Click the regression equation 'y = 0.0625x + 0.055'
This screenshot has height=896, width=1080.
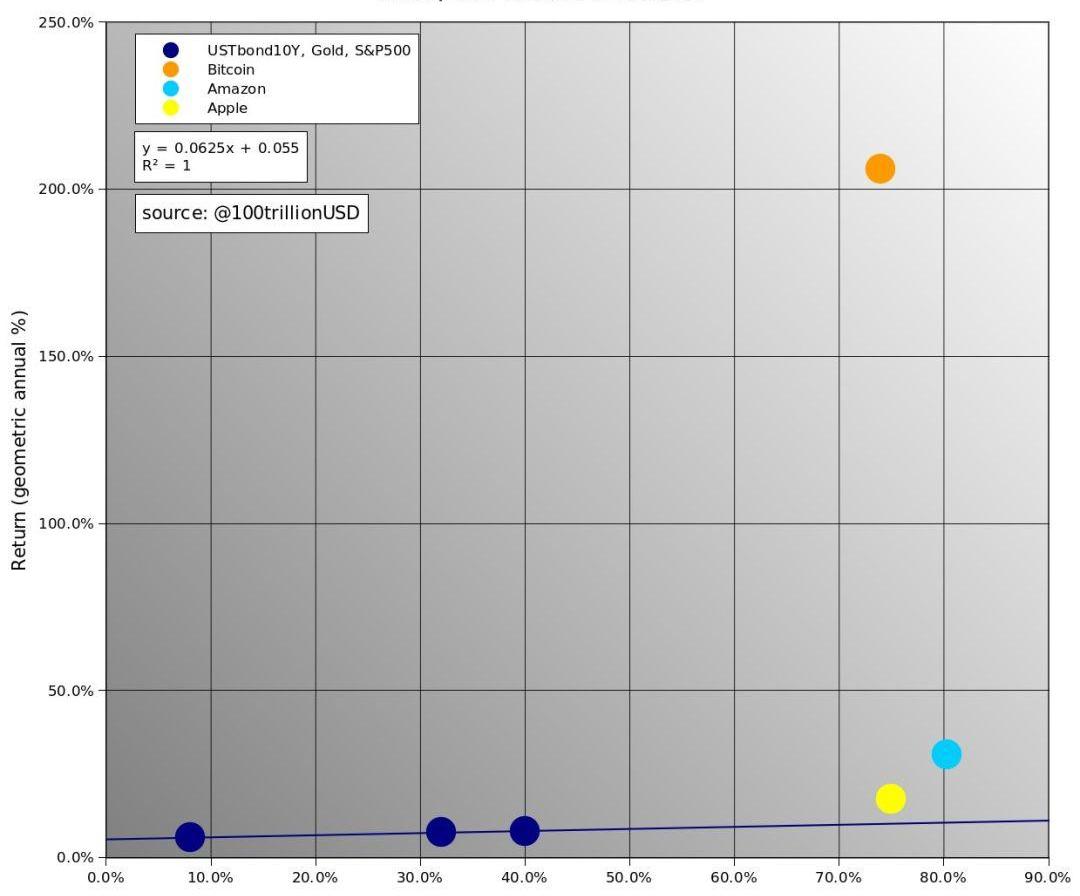220,148
